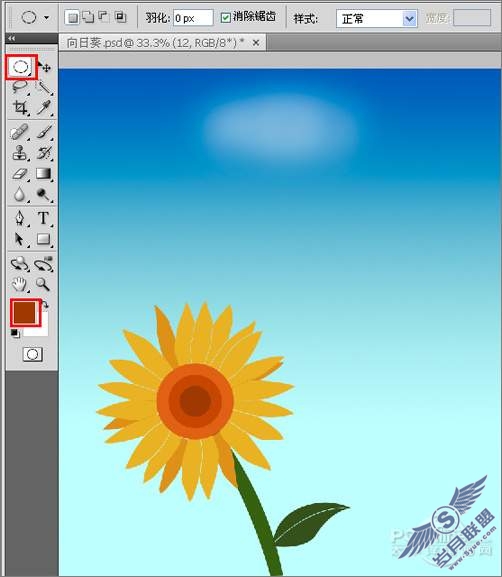Switch to the 向日葵.psd document tab
The image size is (502, 577).
(155, 43)
